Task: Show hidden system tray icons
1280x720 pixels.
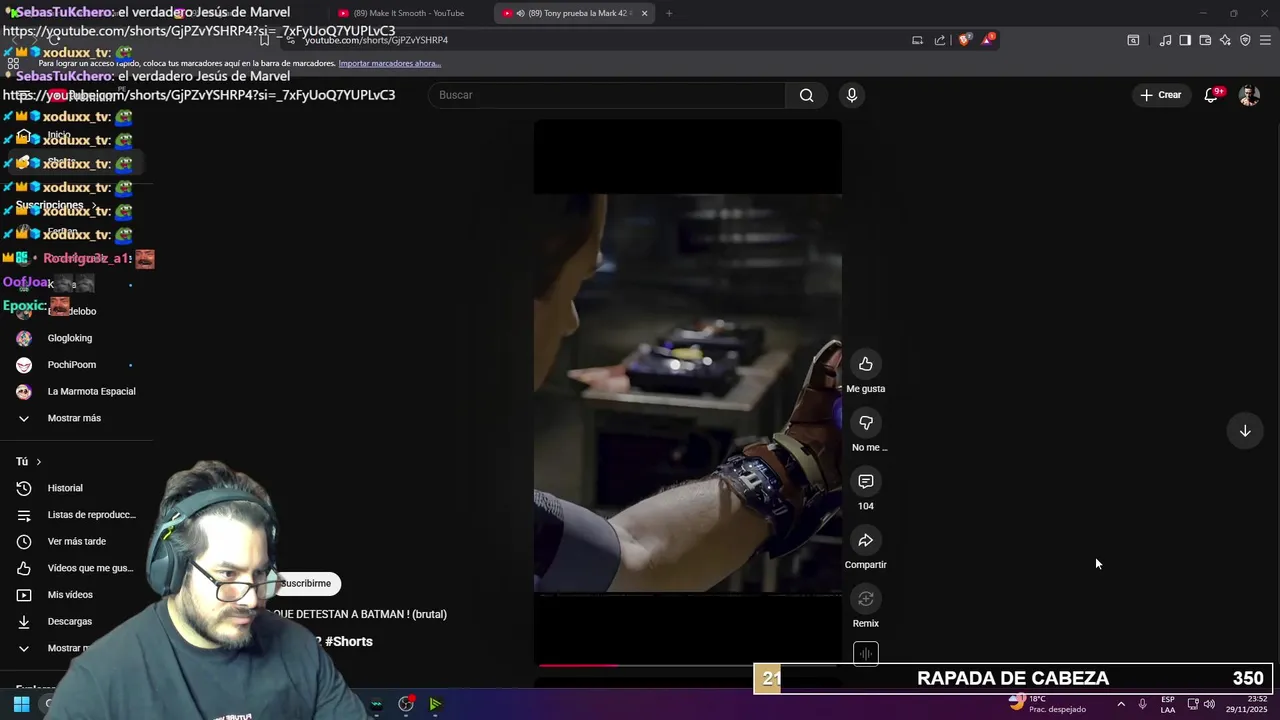Action: pos(1120,704)
